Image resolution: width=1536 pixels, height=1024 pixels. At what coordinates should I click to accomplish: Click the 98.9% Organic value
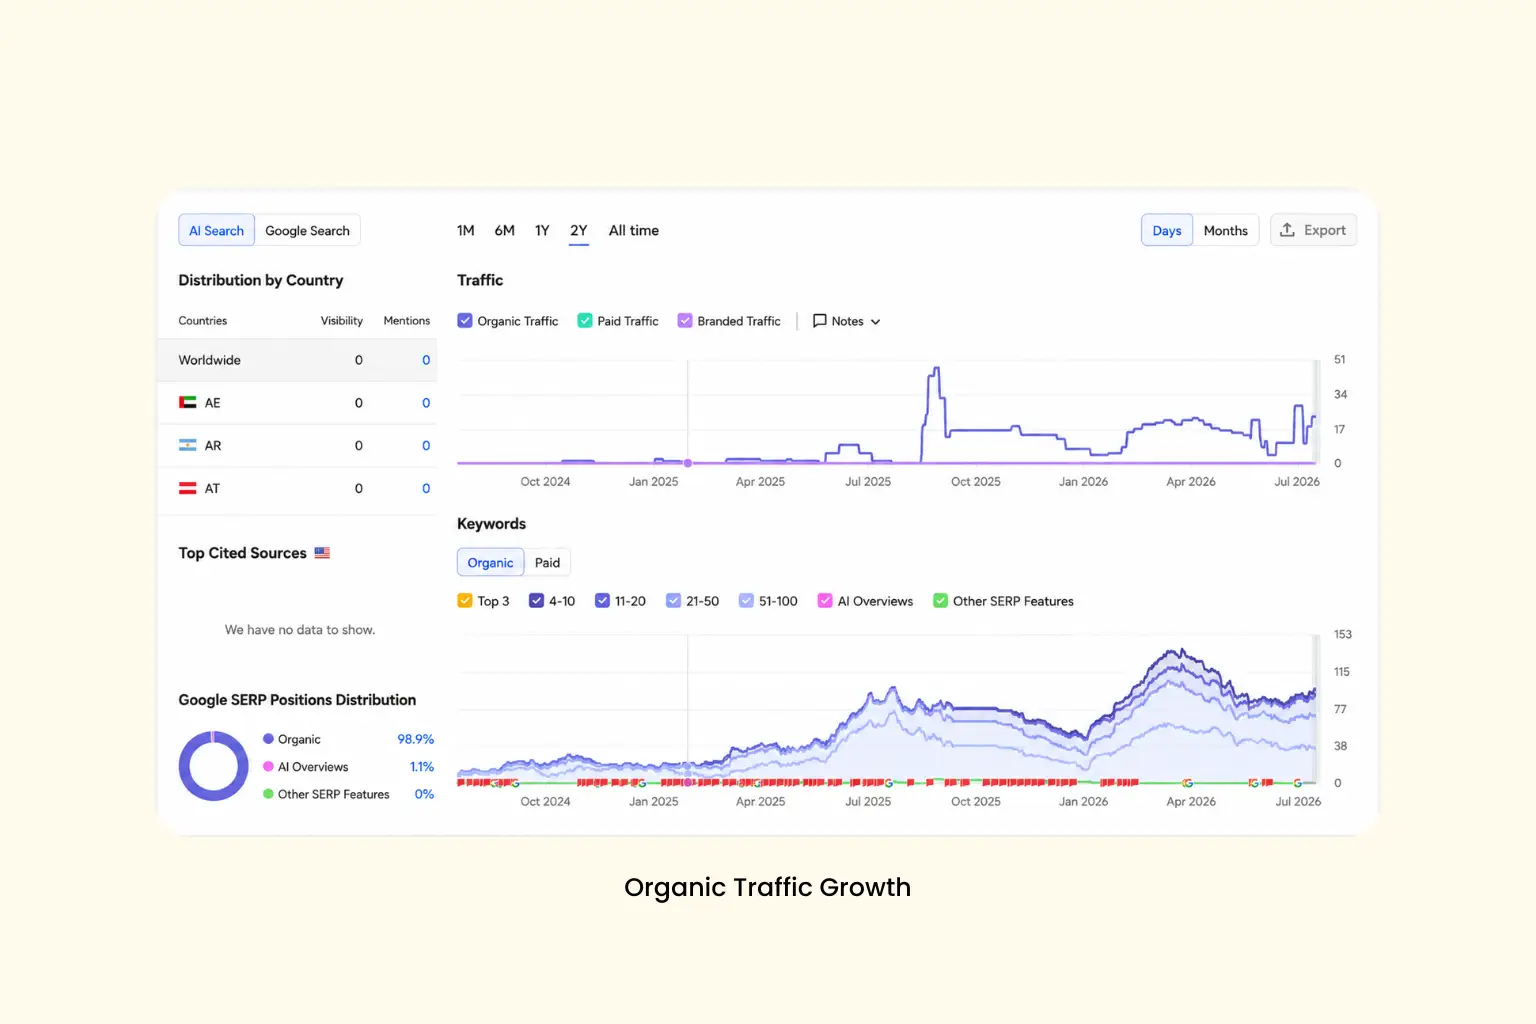click(415, 739)
